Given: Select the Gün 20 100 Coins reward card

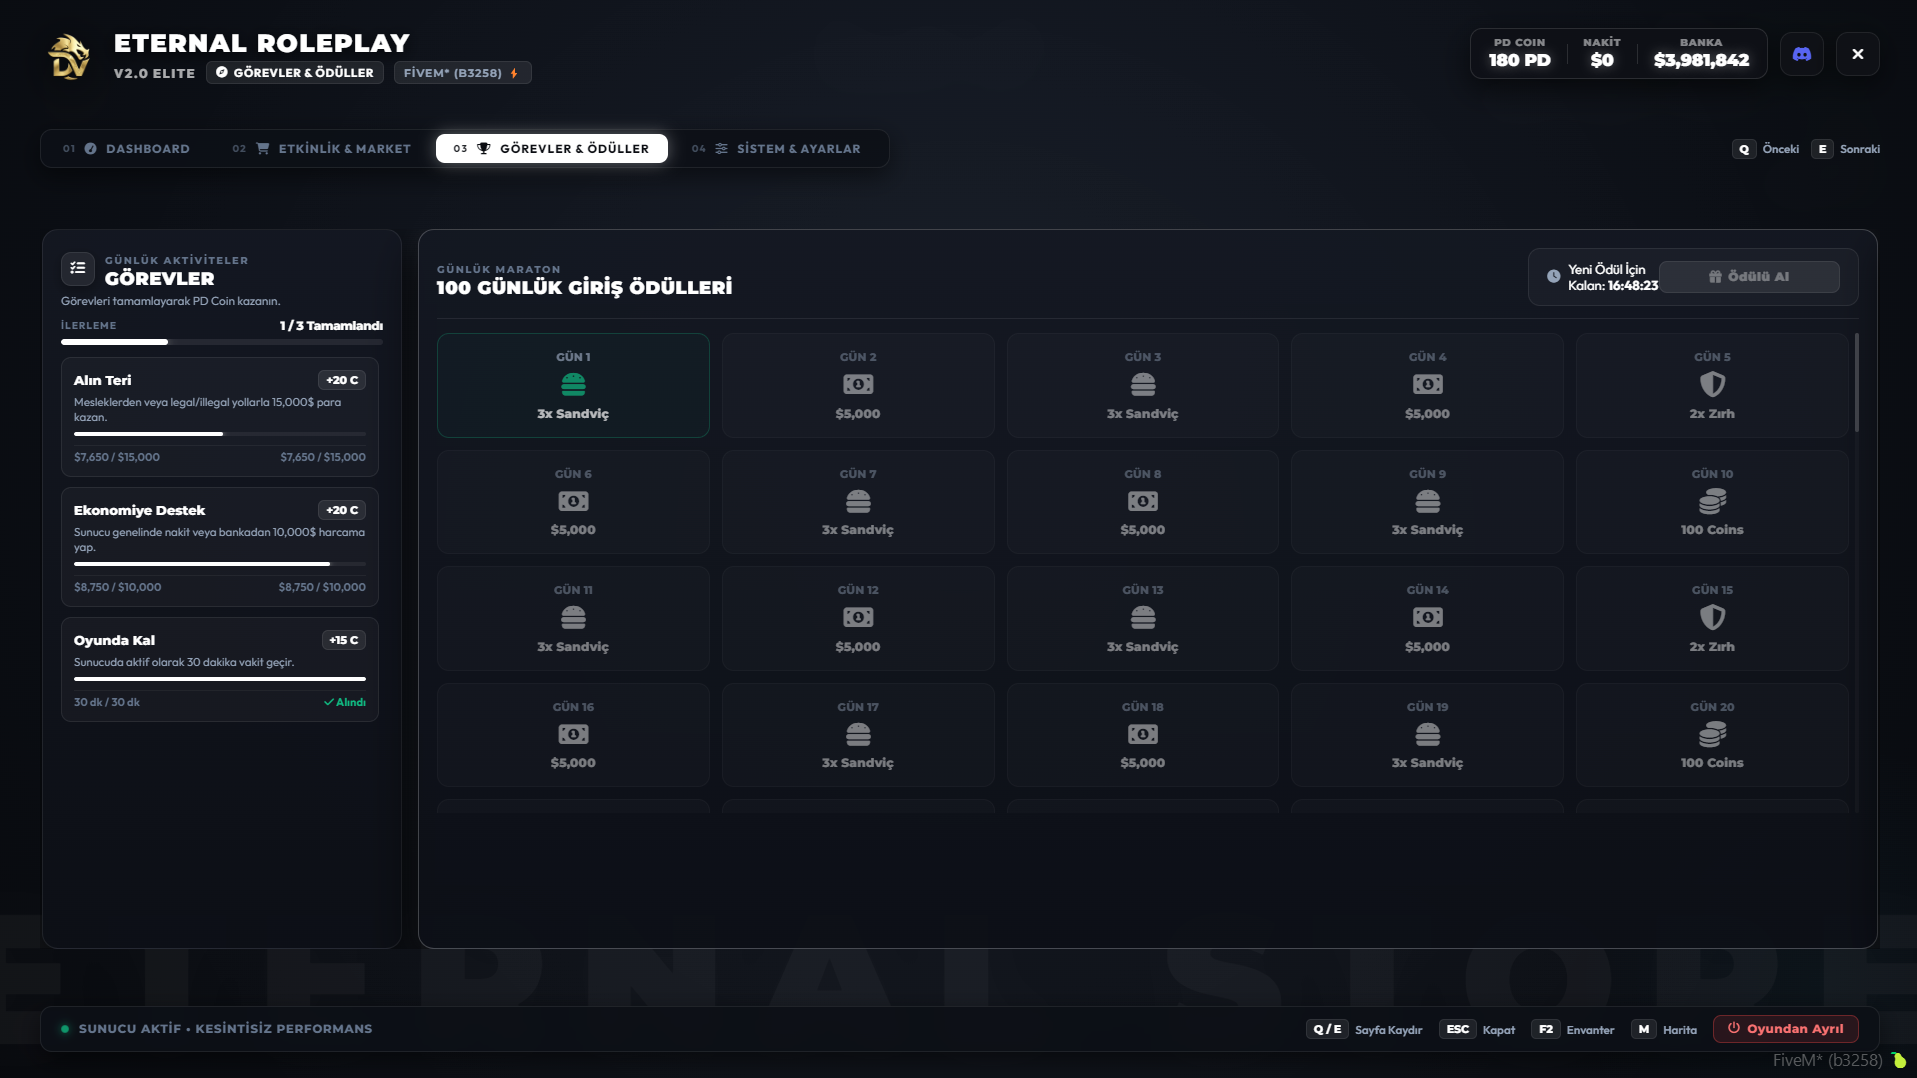Looking at the screenshot, I should 1712,735.
